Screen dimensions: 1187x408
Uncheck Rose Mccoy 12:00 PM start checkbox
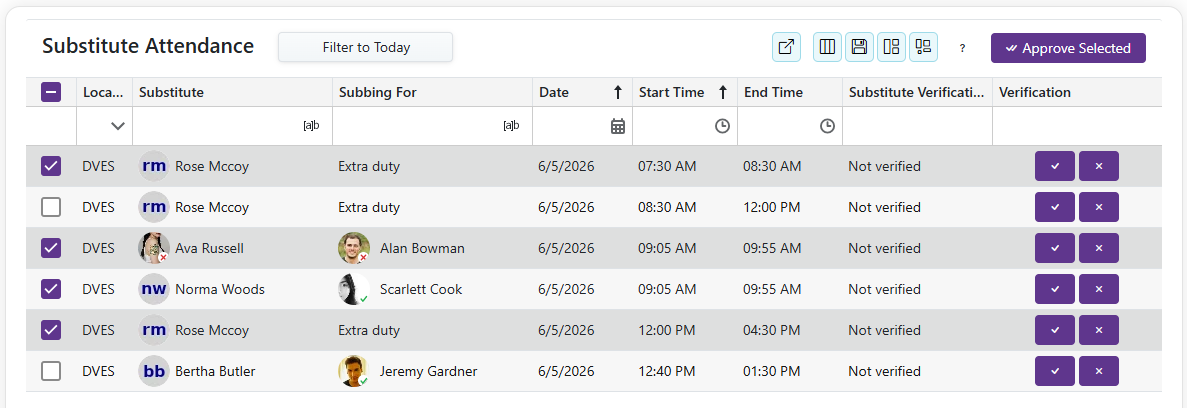coord(51,329)
